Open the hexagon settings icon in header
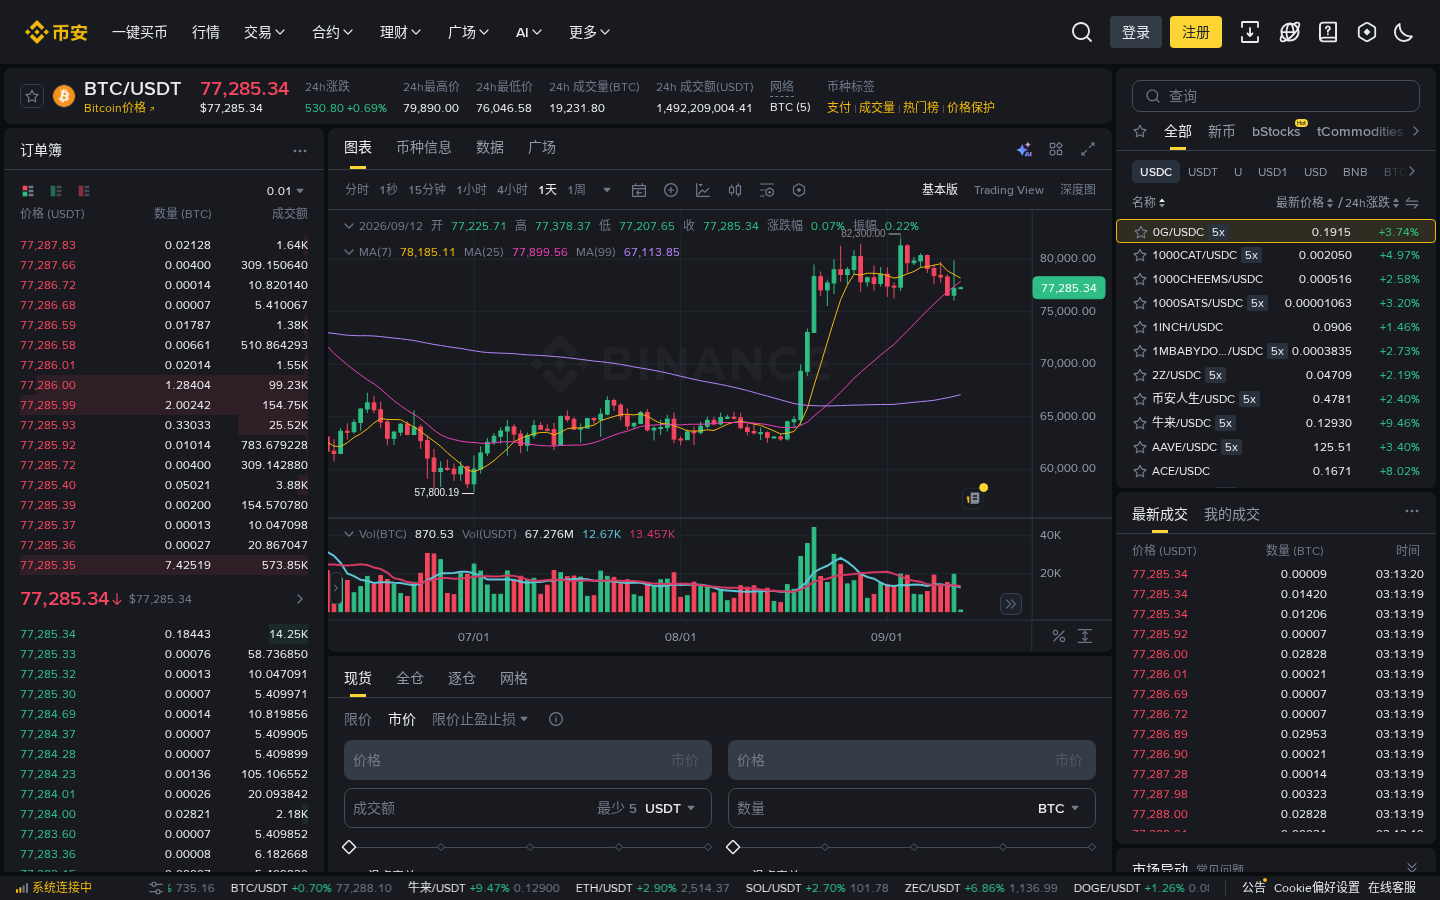 click(1367, 32)
